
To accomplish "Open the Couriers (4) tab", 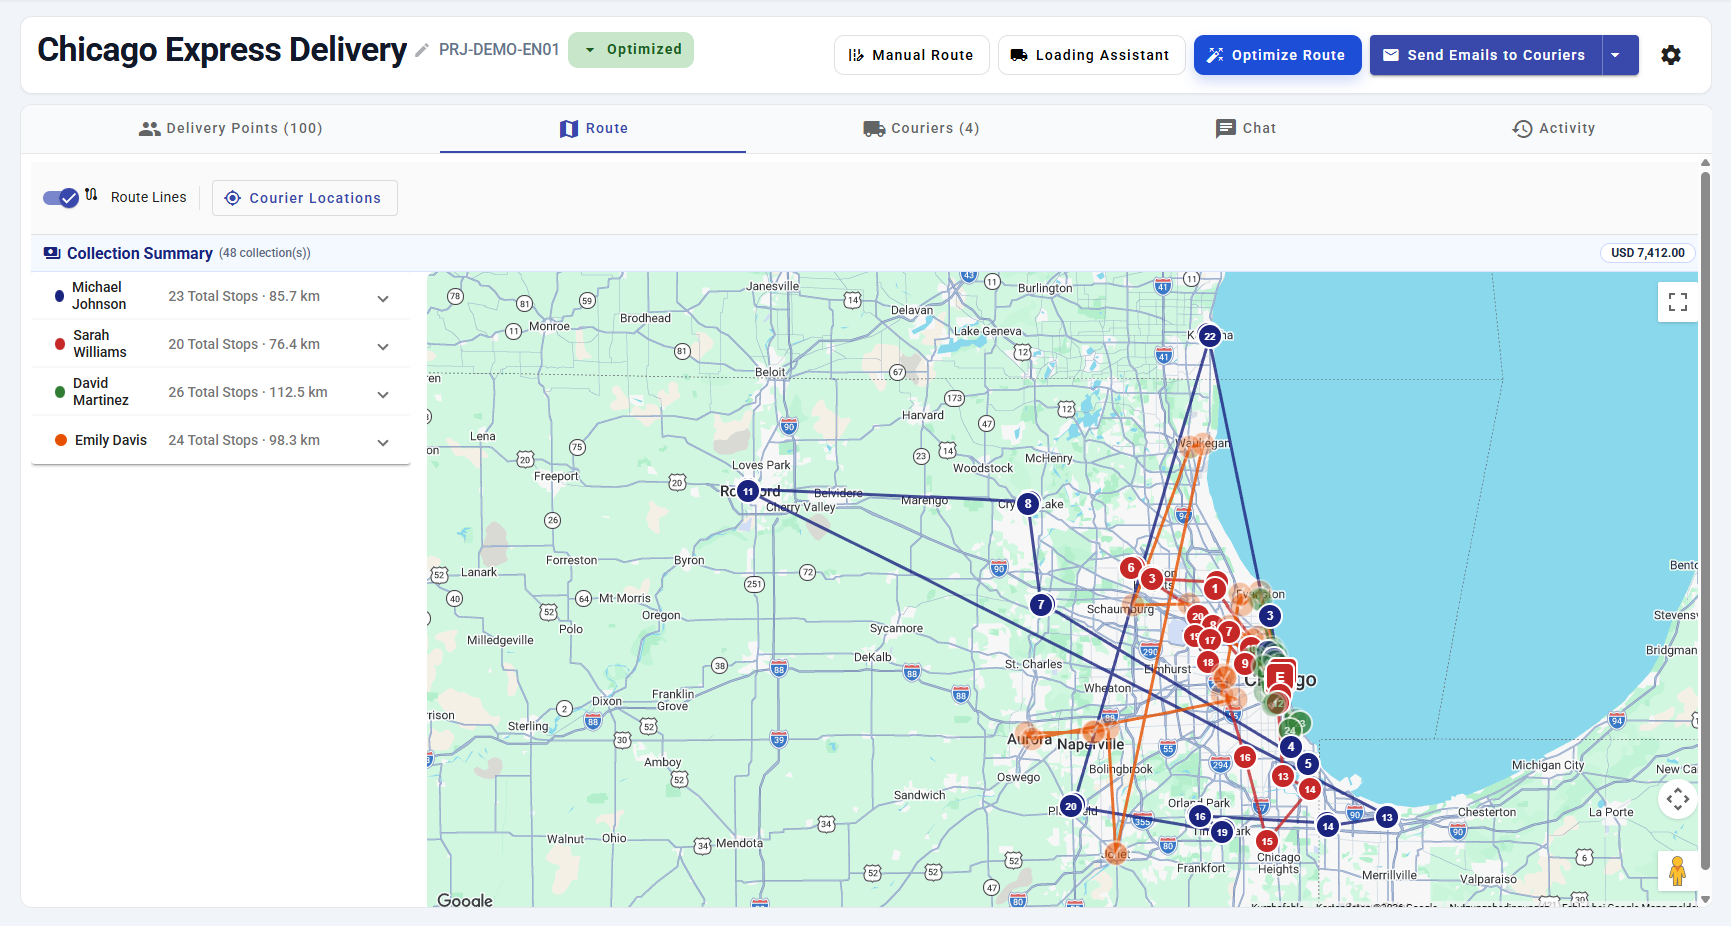I will pos(921,128).
